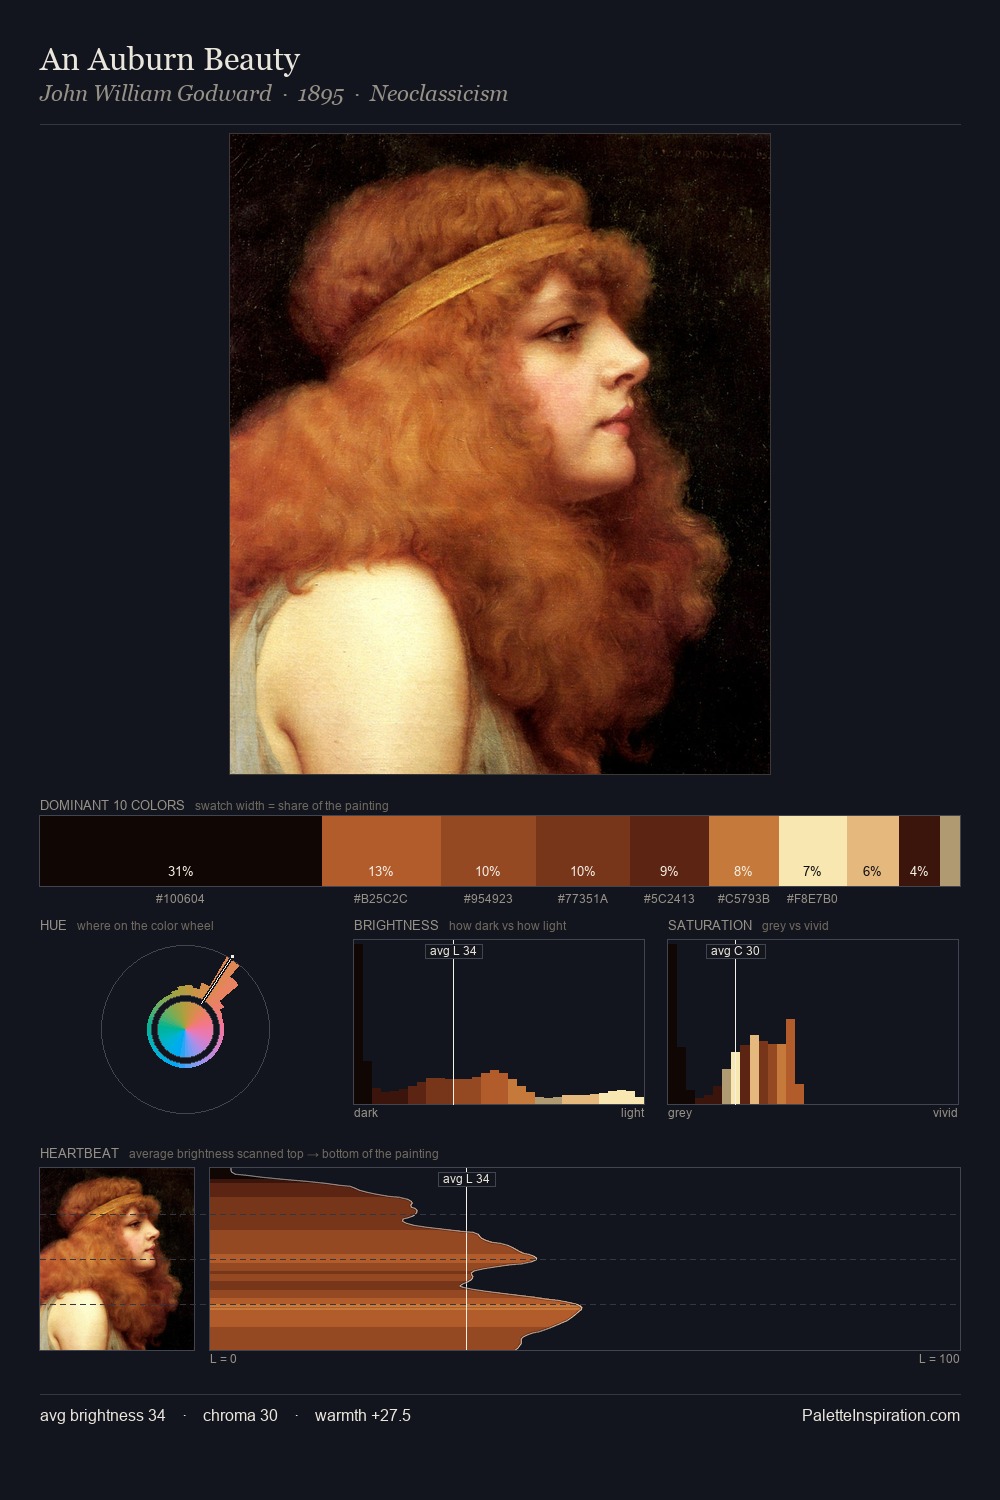Click the hex code #100604
Viewport: 1000px width, 1500px height.
(x=180, y=899)
